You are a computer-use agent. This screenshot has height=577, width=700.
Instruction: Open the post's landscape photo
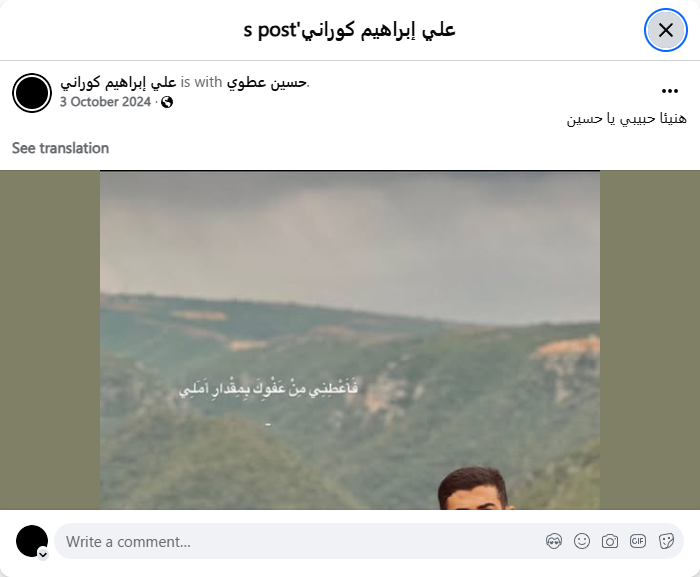350,340
